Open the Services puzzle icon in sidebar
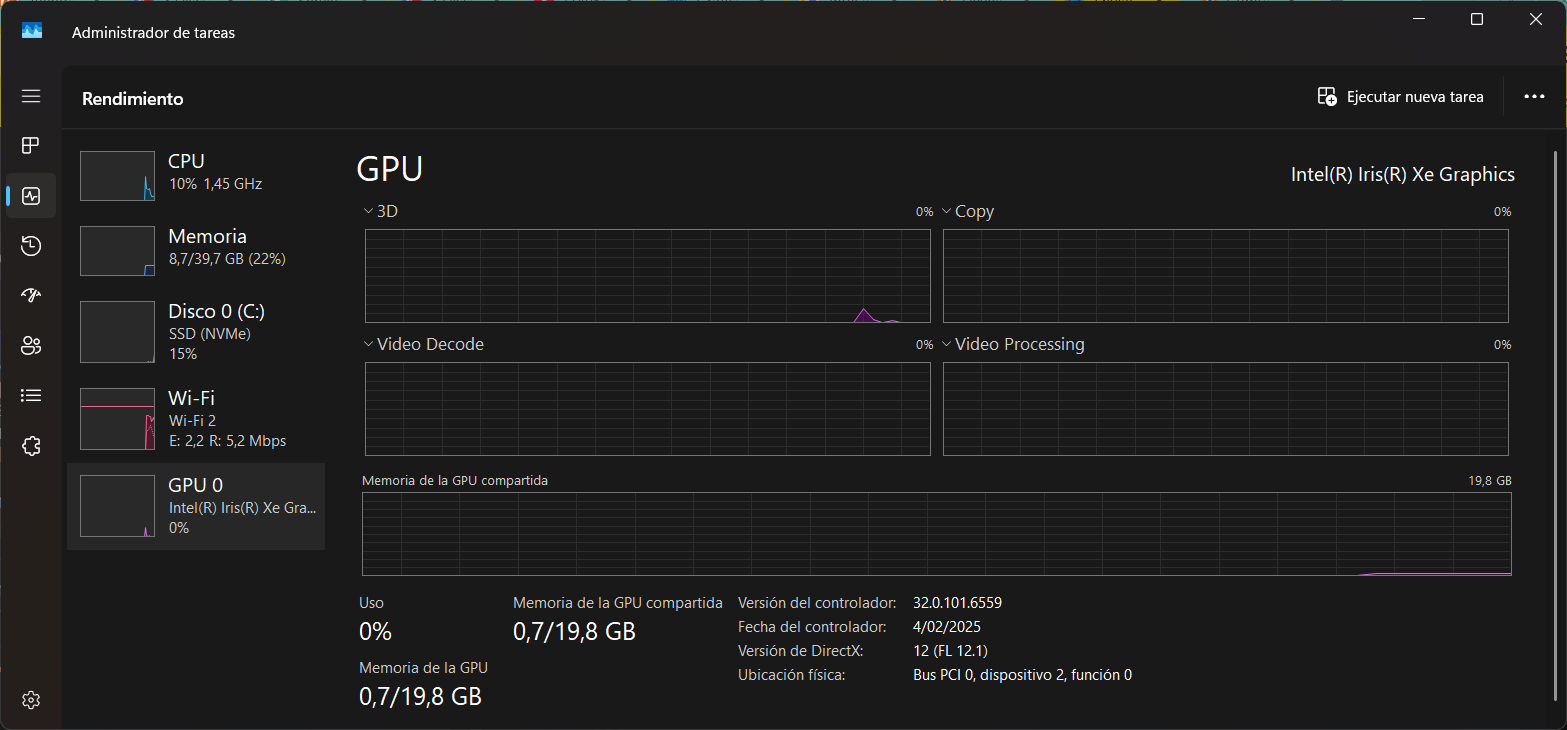The height and width of the screenshot is (730, 1567). 31,446
